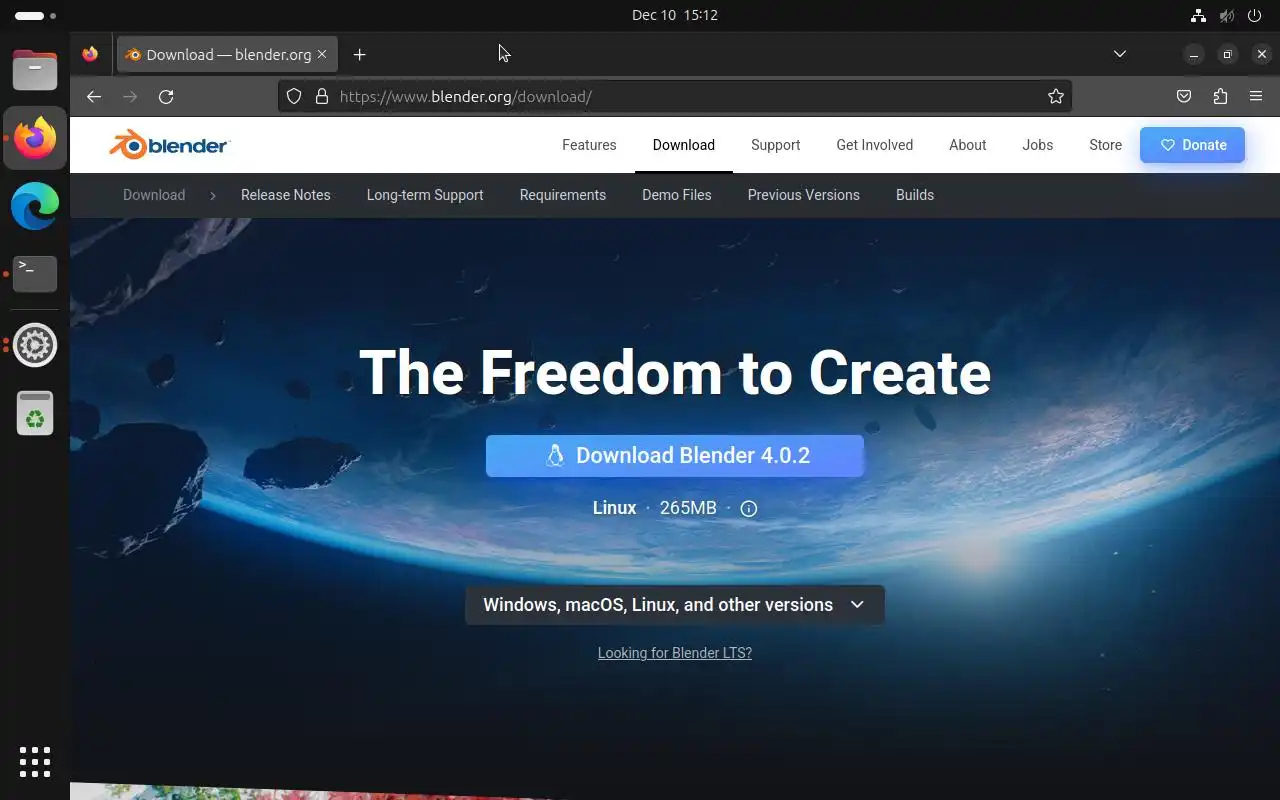Click the Blender logo in site header
The height and width of the screenshot is (800, 1280).
(170, 145)
